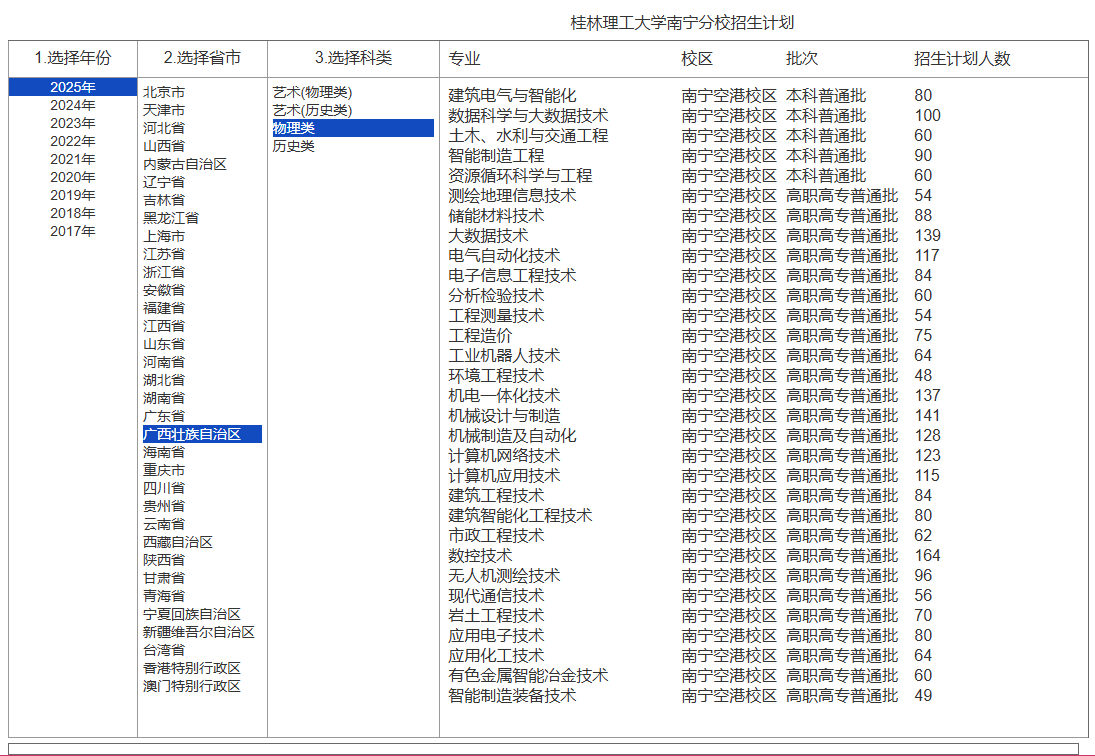
Task: Pick 2022年 from the year list
Action: click(x=73, y=142)
